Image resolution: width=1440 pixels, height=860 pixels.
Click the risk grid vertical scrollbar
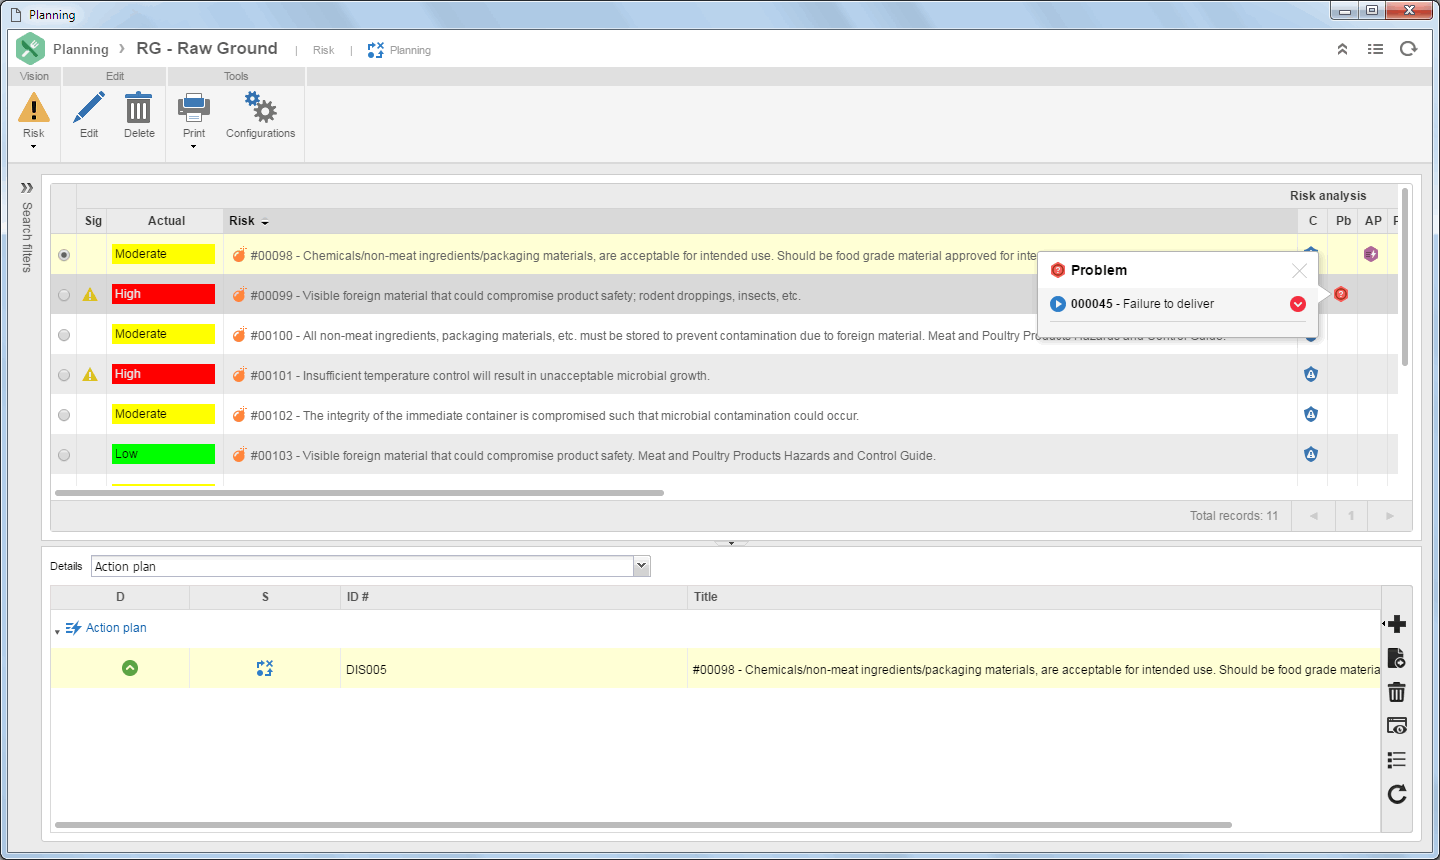click(1405, 277)
